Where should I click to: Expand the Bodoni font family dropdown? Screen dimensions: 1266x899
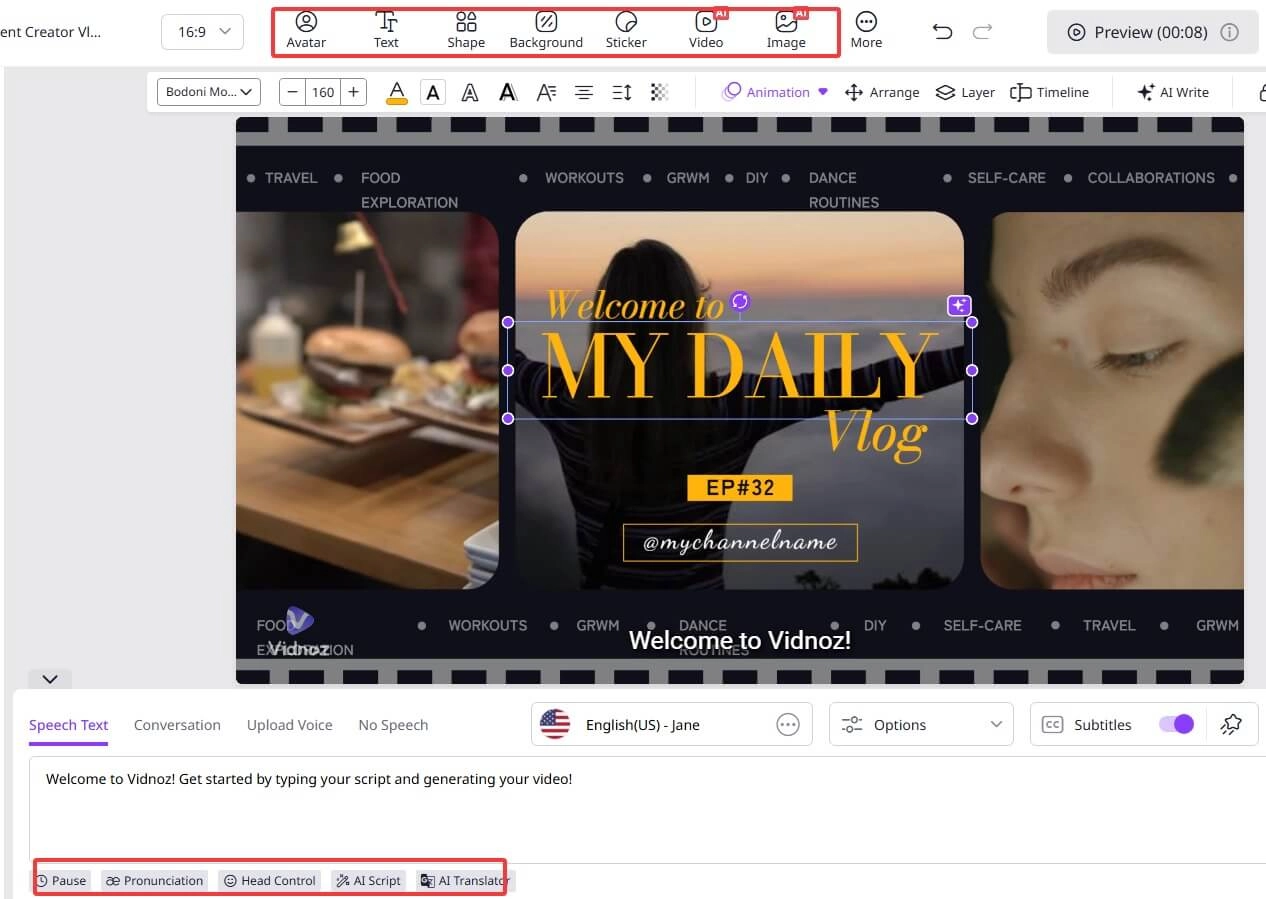click(209, 92)
